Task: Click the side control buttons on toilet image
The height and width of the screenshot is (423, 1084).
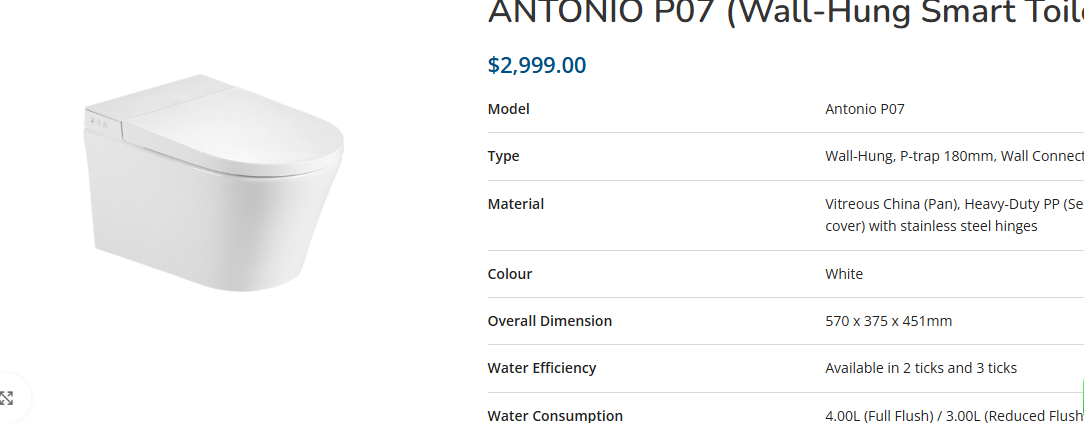Action: (98, 124)
